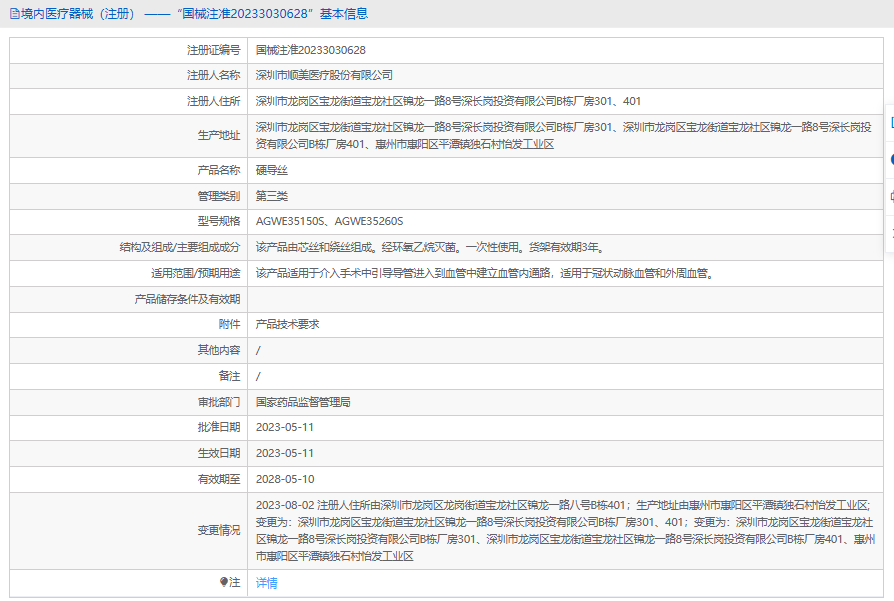Click the bottom icon in right floating sidebar
The image size is (894, 601).
890,232
